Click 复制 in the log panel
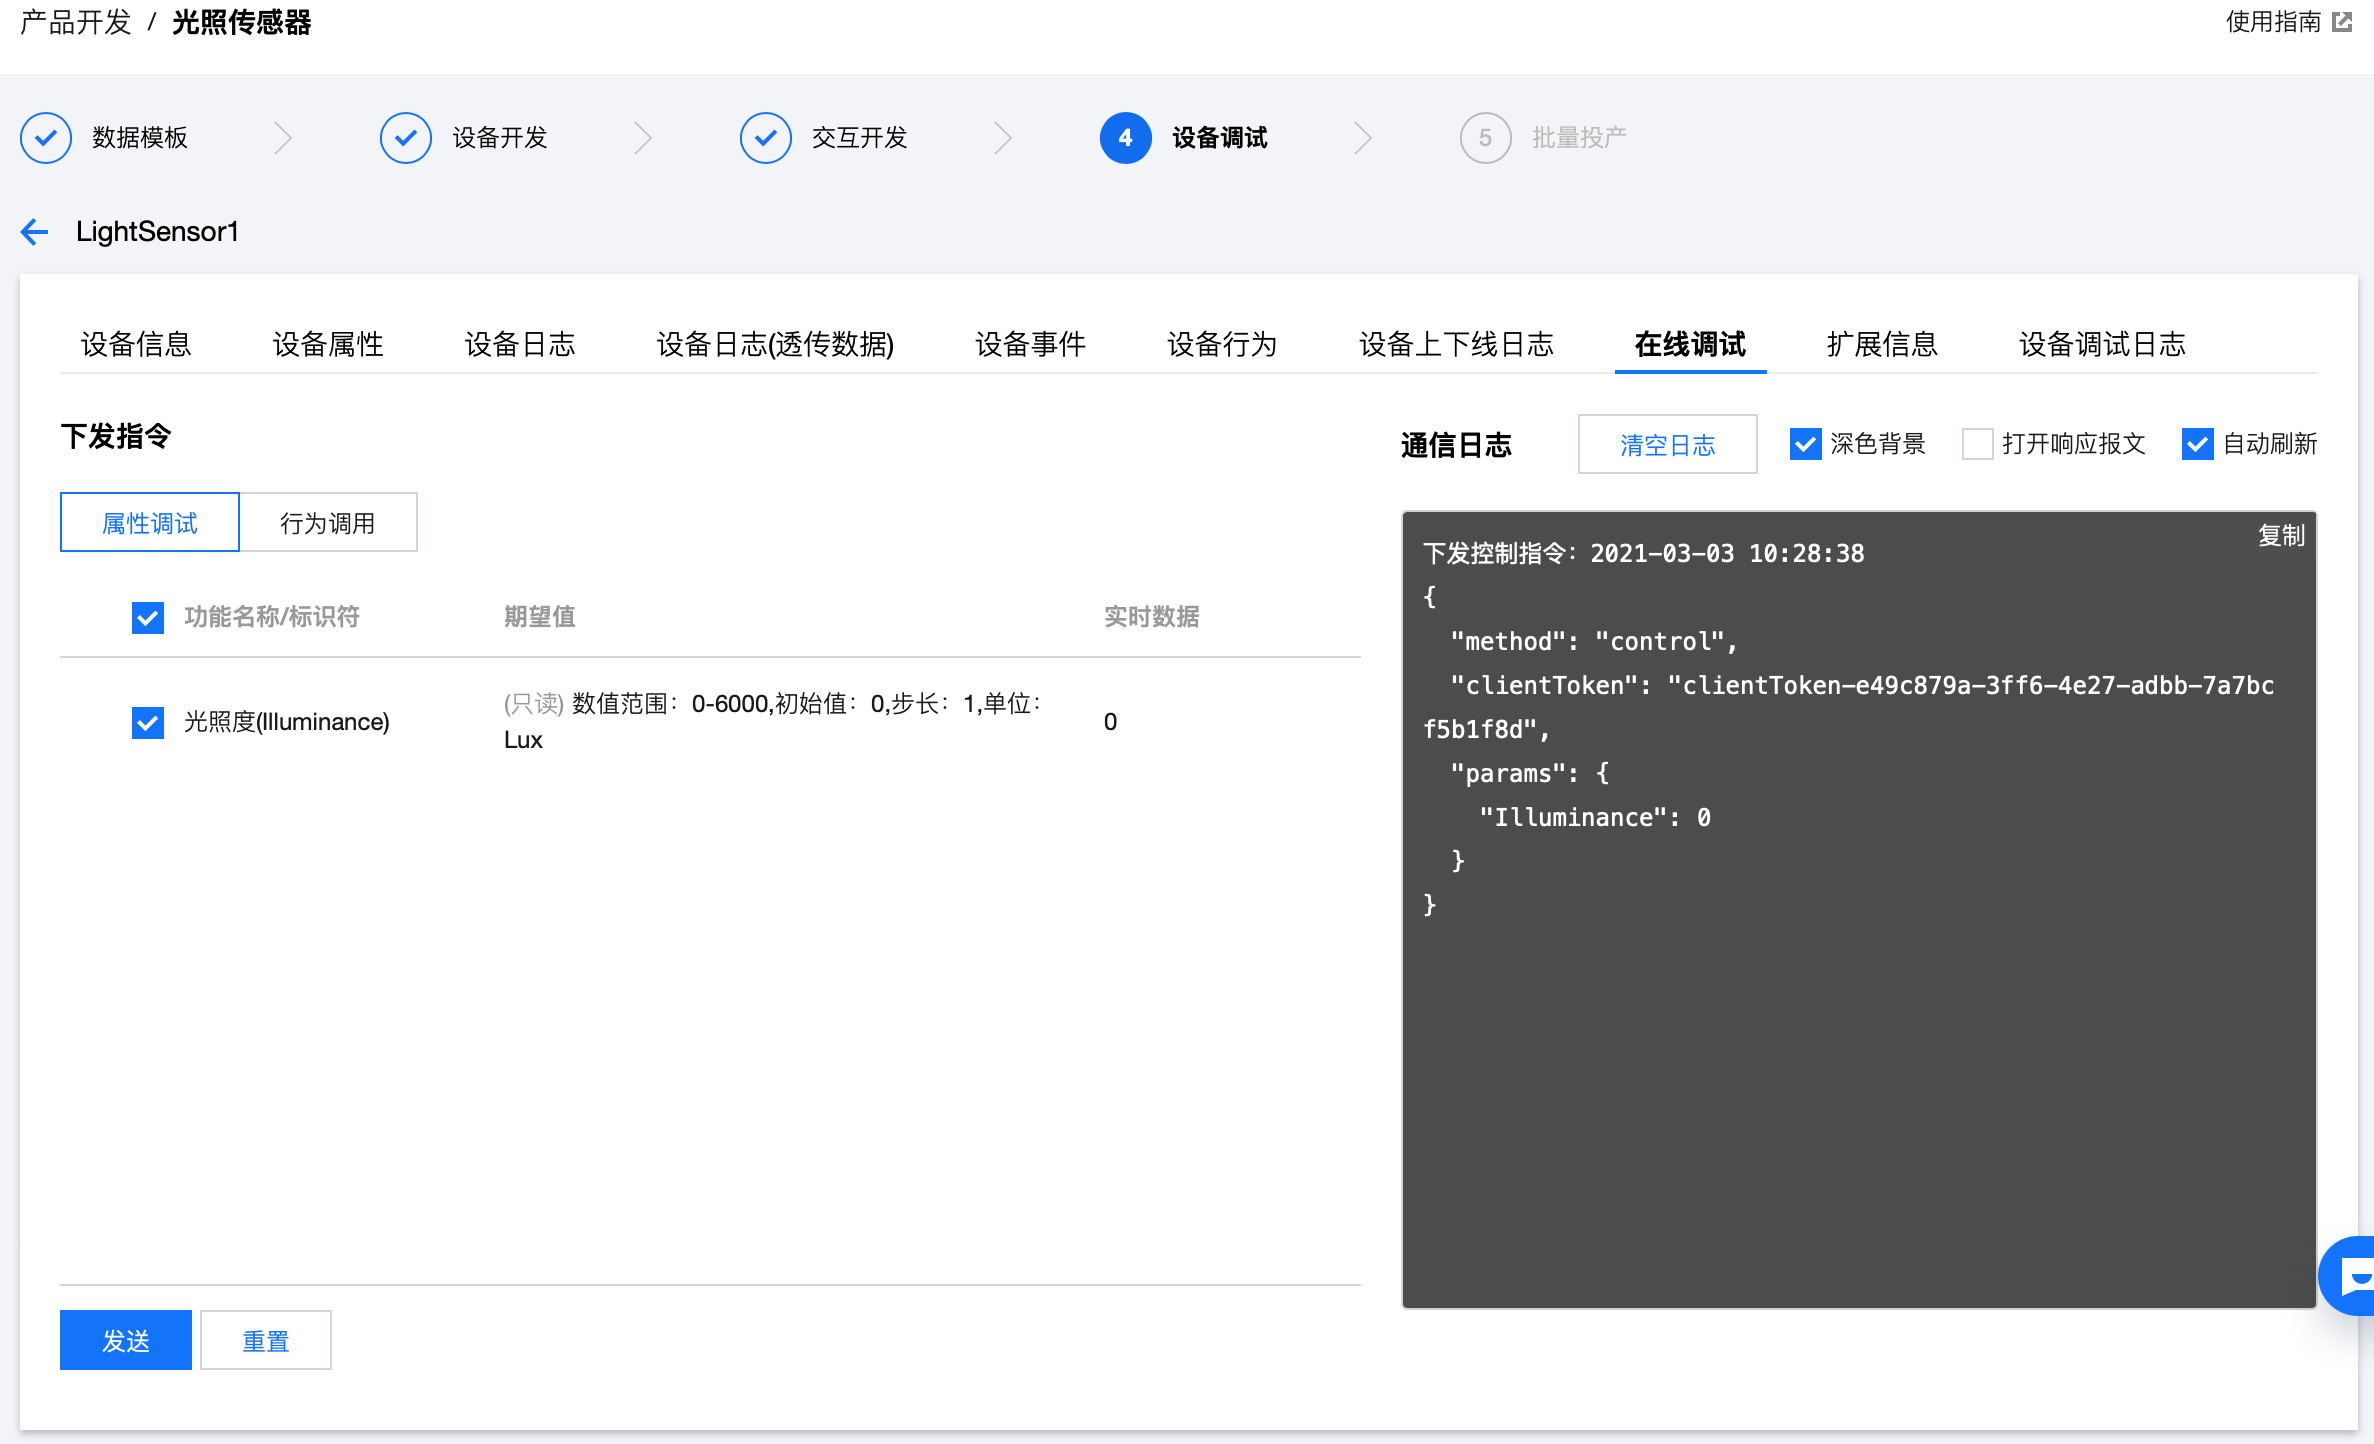2374x1444 pixels. pyautogui.click(x=2281, y=536)
